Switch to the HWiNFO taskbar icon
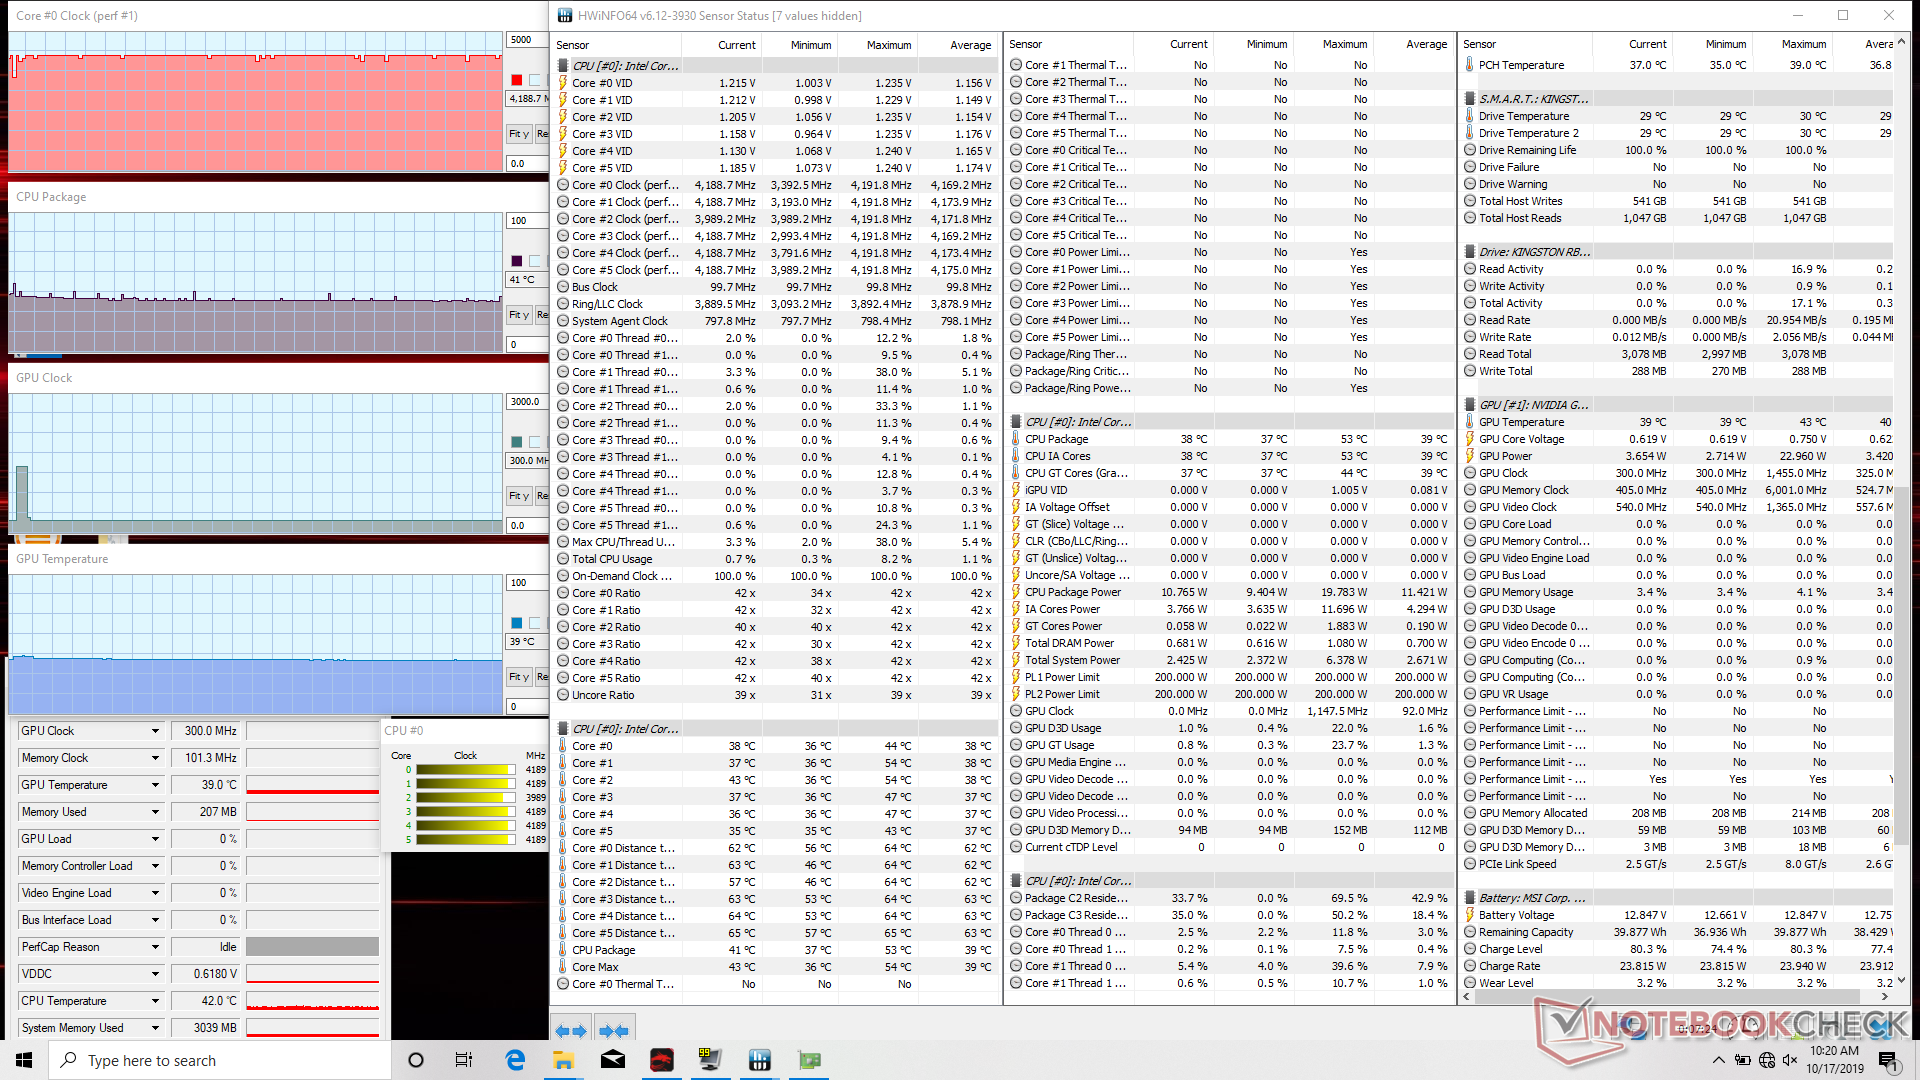 [x=759, y=1060]
